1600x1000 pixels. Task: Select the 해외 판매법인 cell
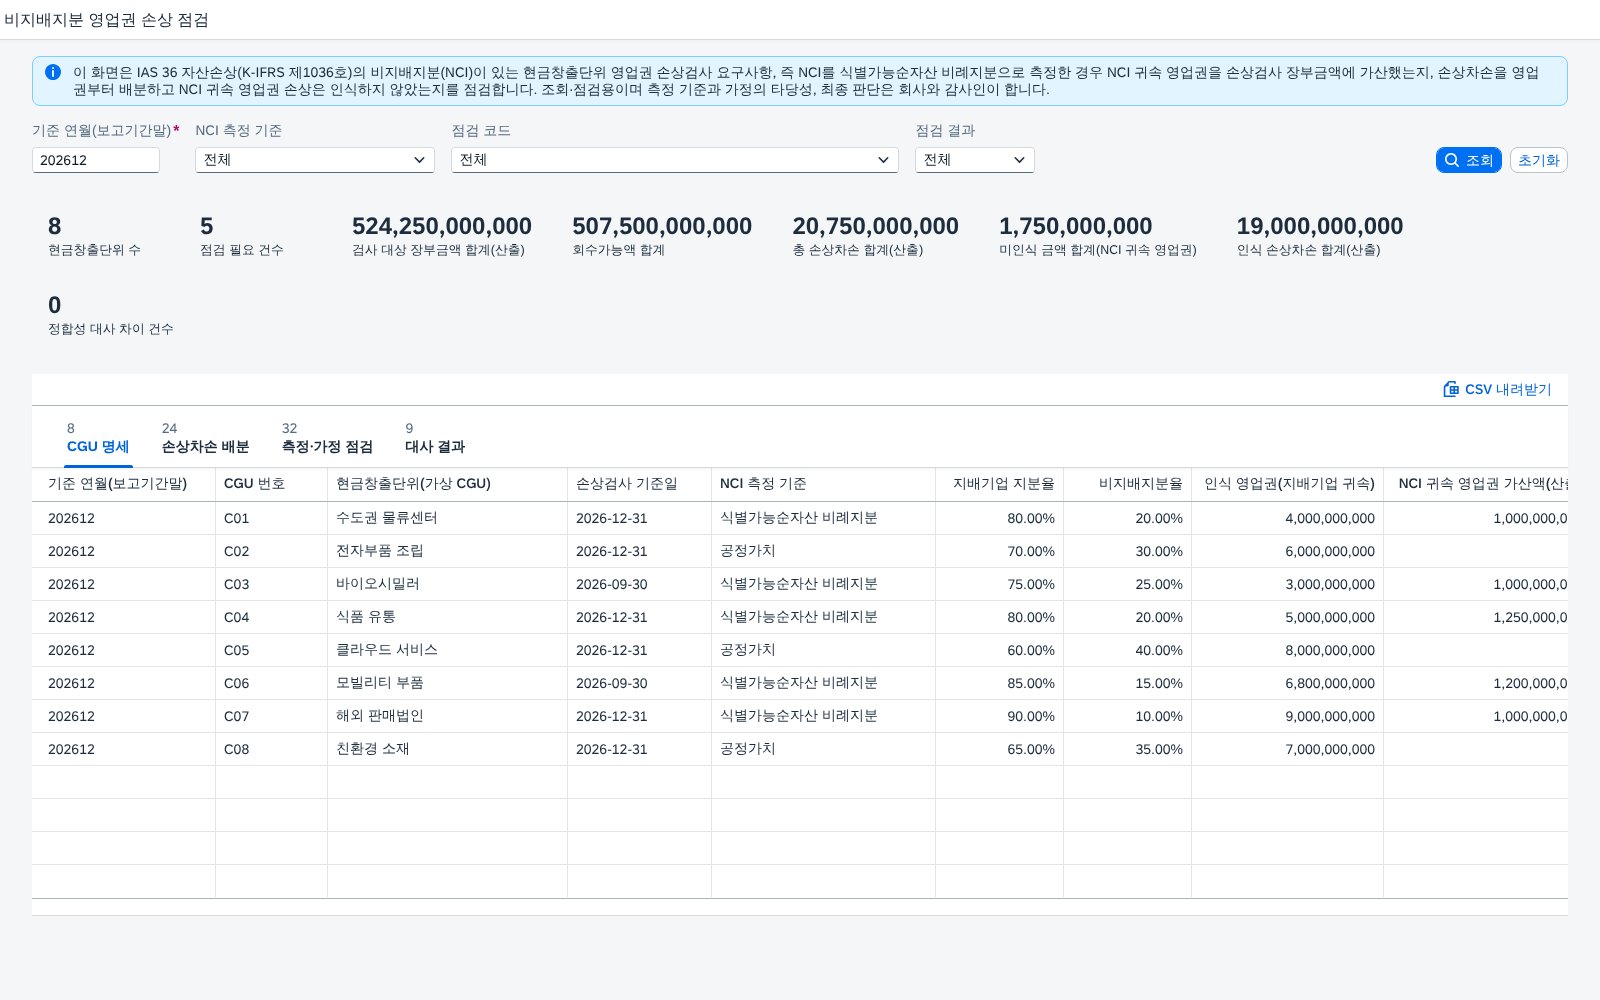447,716
